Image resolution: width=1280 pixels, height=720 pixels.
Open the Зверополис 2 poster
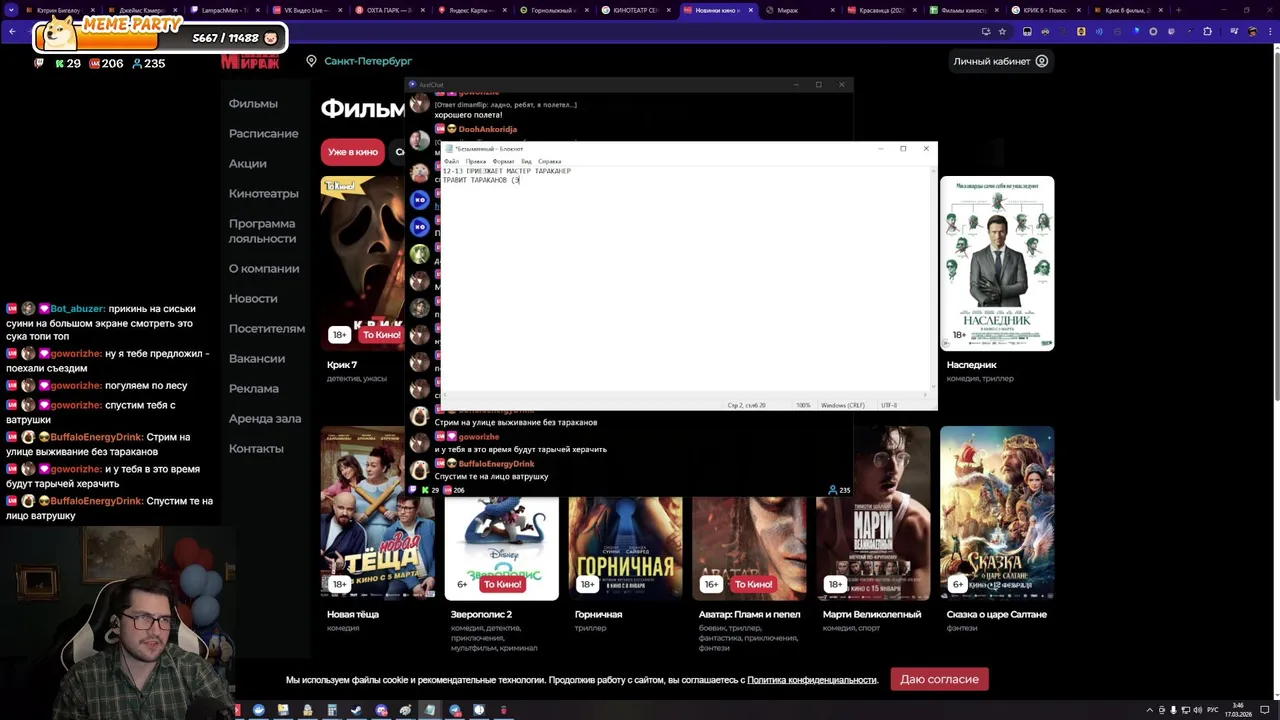point(501,548)
